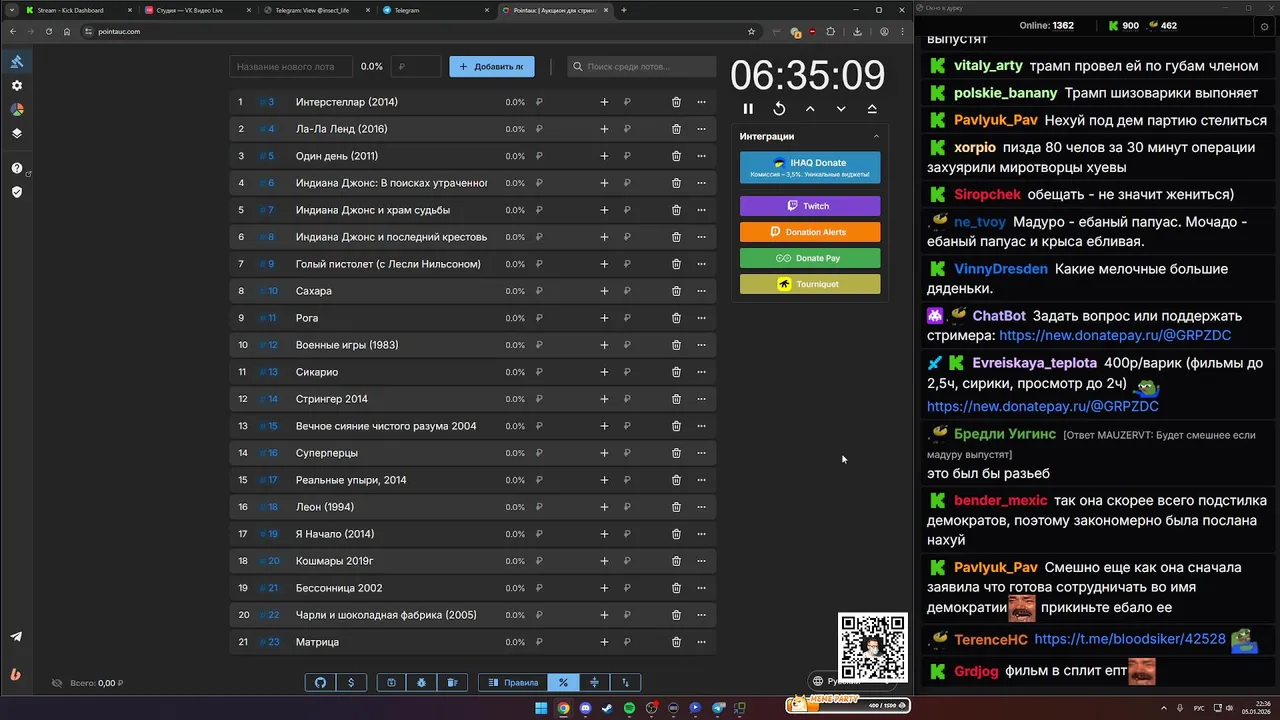This screenshot has height=720, width=1280.
Task: Add amount to Один день (2011) lot
Action: coord(604,156)
